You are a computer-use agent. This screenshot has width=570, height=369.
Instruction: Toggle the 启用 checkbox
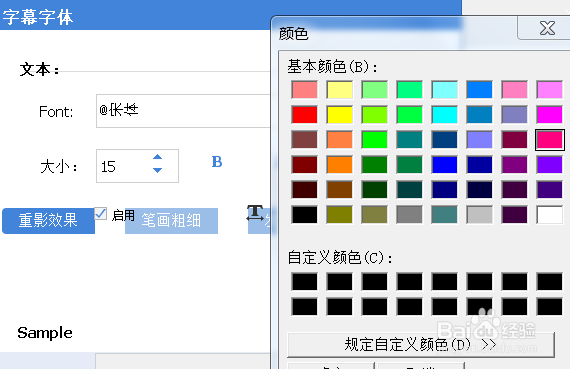tap(101, 214)
